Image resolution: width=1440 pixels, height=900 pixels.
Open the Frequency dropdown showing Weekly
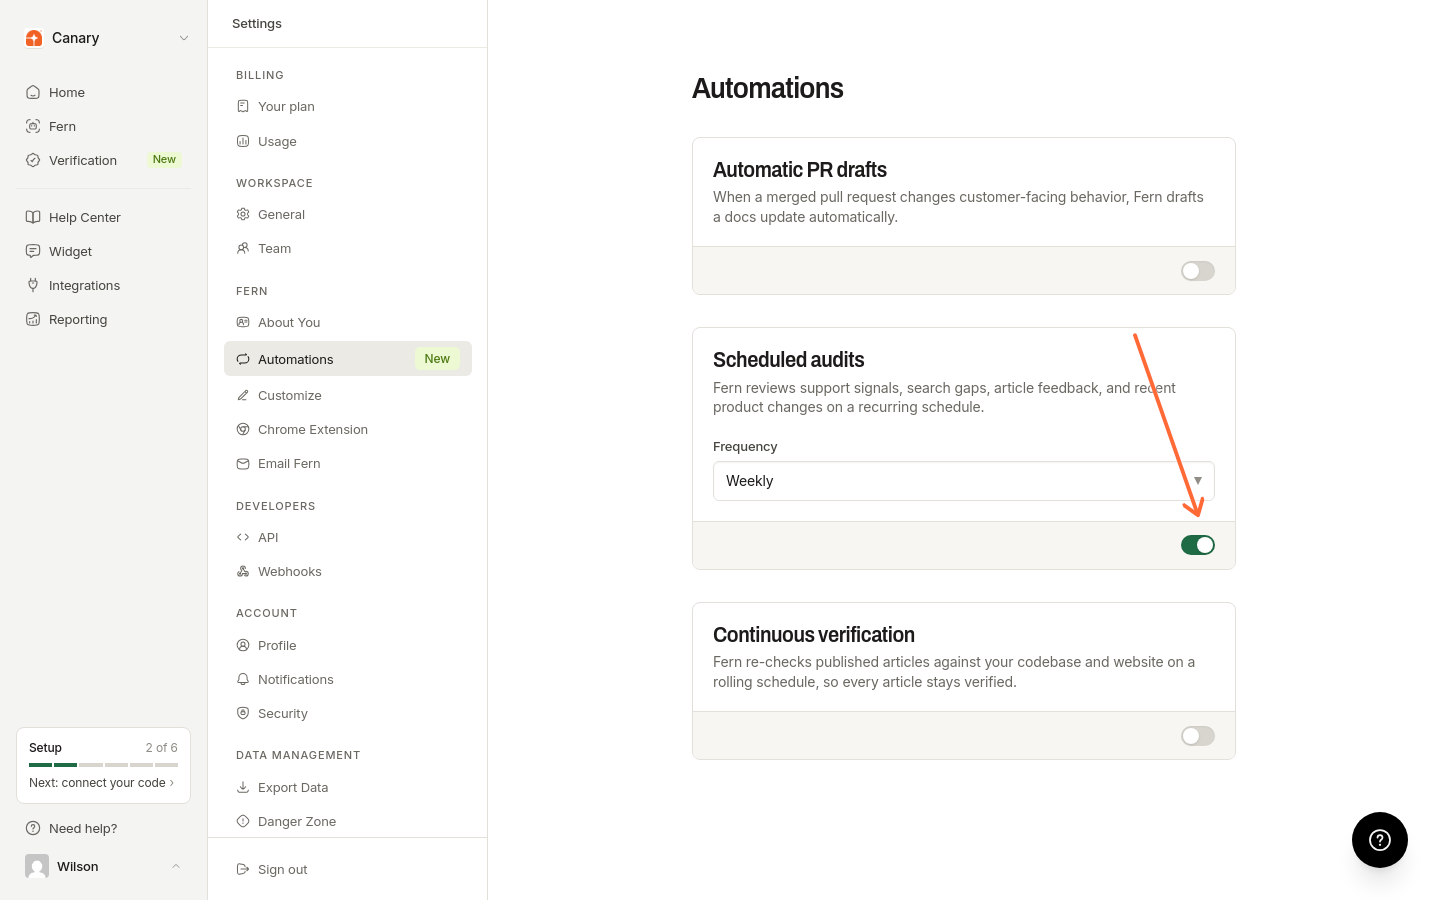[x=964, y=481]
